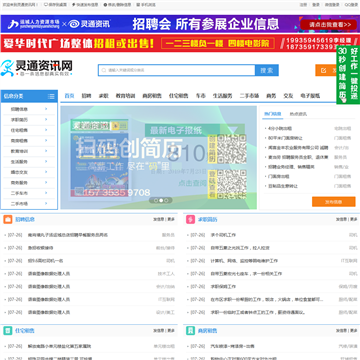Click the 登录 link in top bar
This screenshot has height=360, width=360.
[316, 5]
